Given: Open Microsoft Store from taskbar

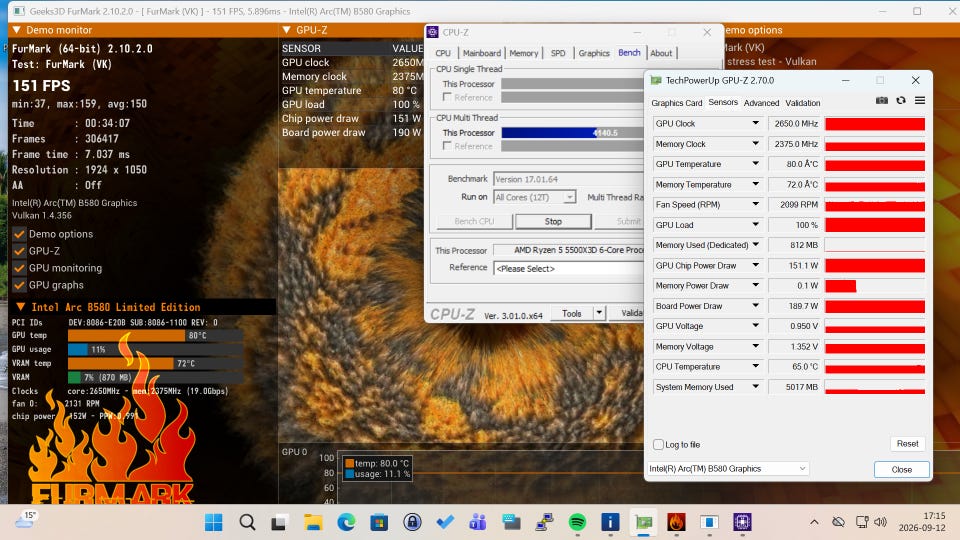Looking at the screenshot, I should (379, 522).
